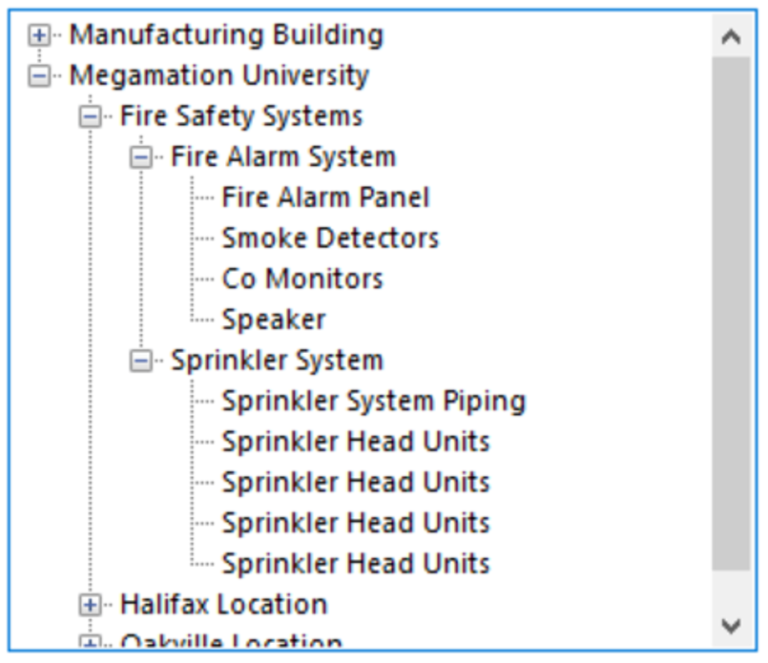Collapse the Sprinkler System branch

(141, 361)
